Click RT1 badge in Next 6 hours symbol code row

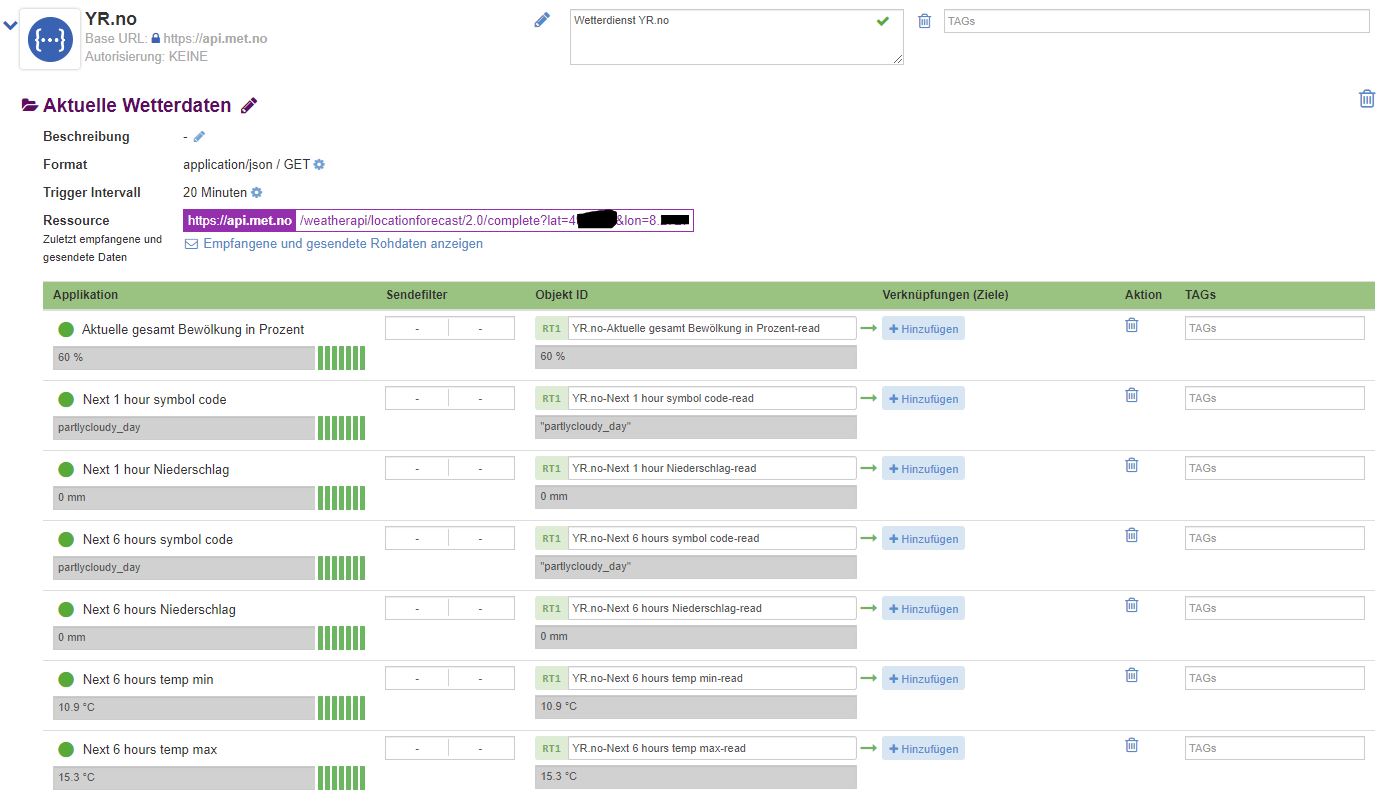(x=551, y=538)
